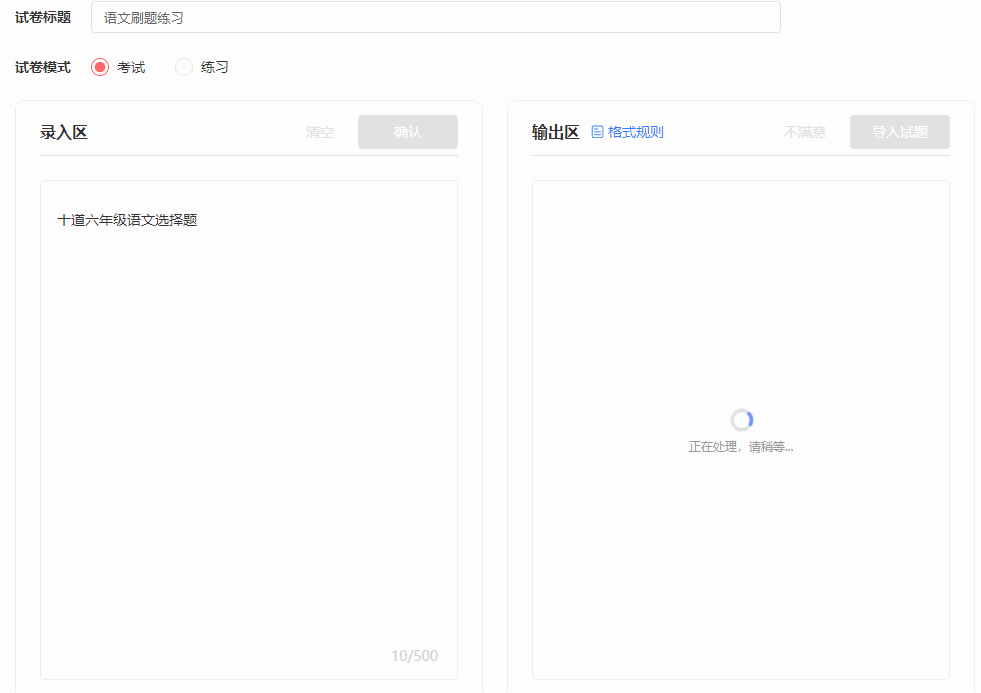The width and height of the screenshot is (981, 693).
Task: Select the 考试 radio button
Action: (x=100, y=67)
